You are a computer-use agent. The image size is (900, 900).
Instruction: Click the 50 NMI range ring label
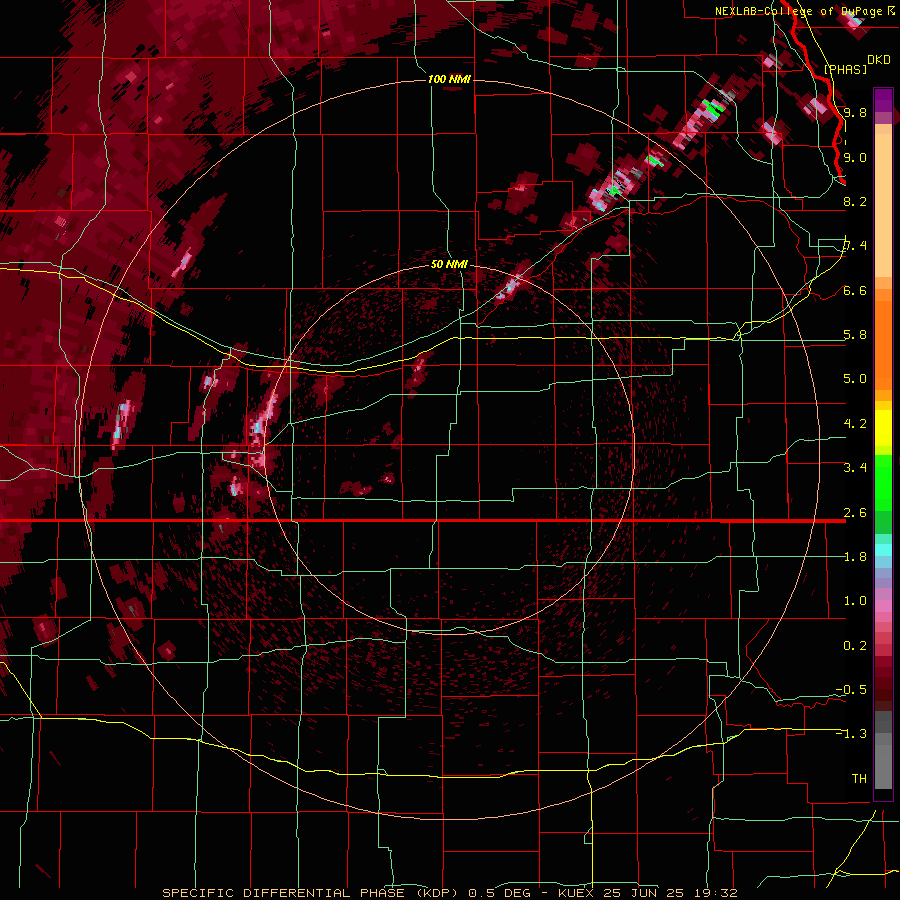(449, 264)
